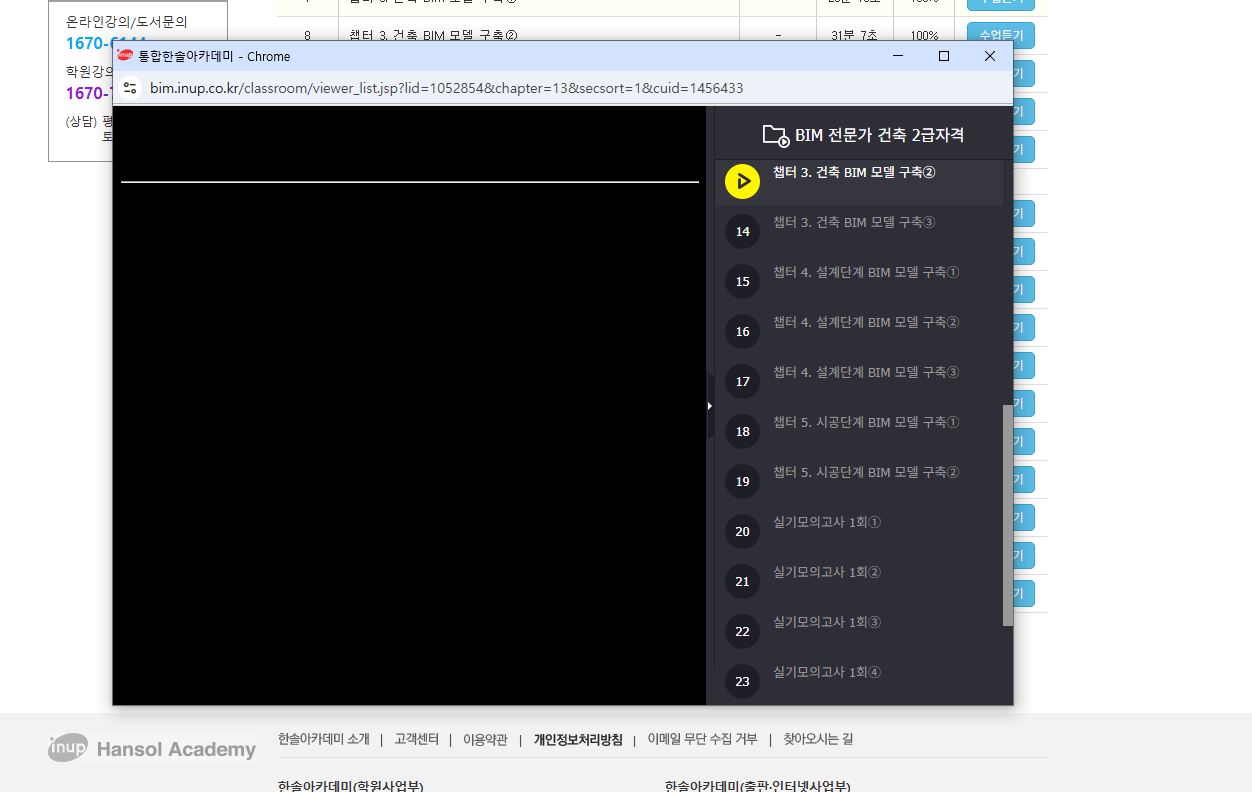The width and height of the screenshot is (1252, 792).
Task: Select lesson number 20 circle icon
Action: coord(742,531)
